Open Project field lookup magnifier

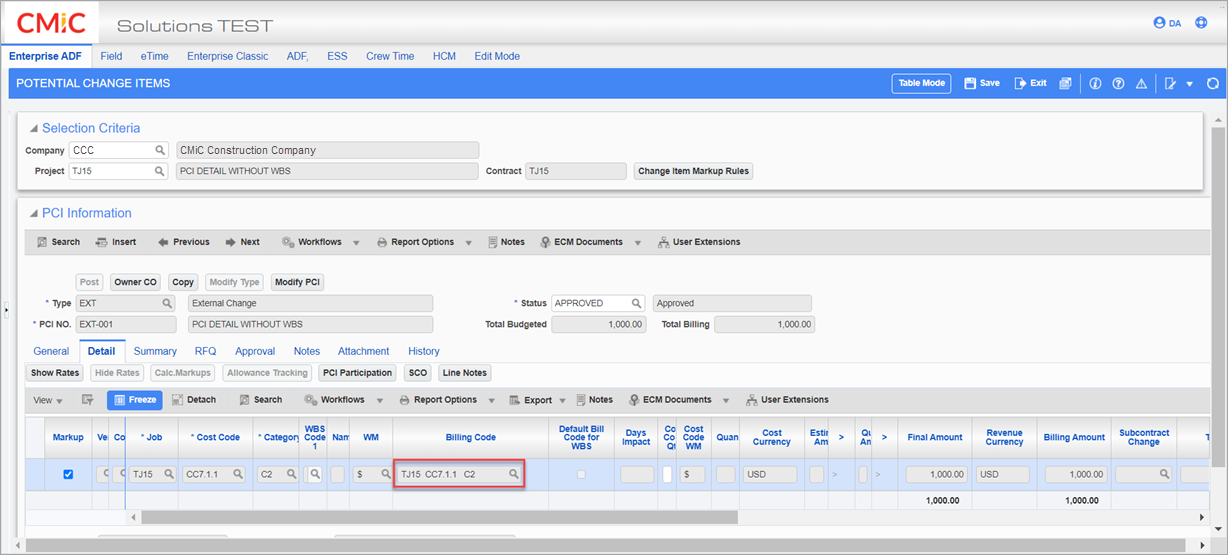click(x=159, y=171)
